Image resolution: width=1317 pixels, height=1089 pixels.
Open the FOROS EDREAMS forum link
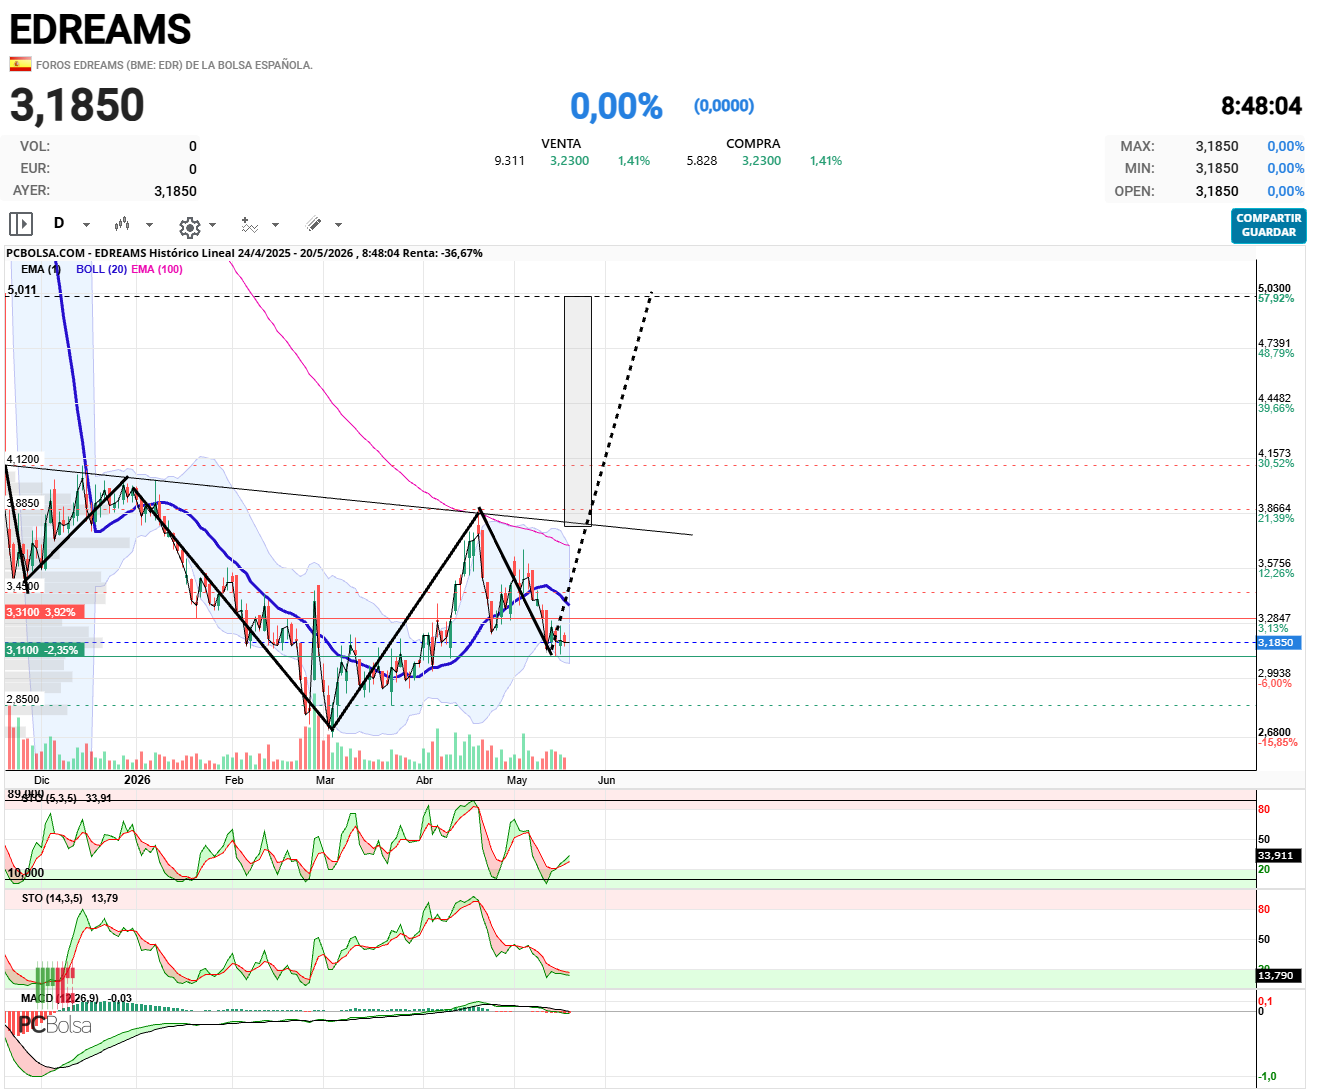point(174,65)
